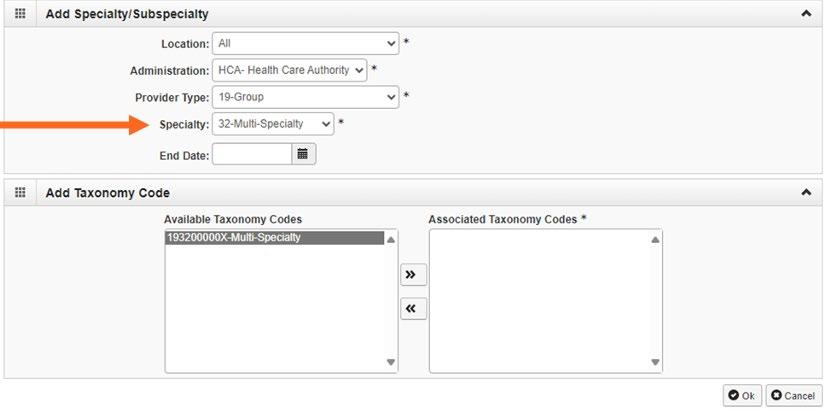Collapse the Add Taxonomy Code panel

(x=806, y=193)
